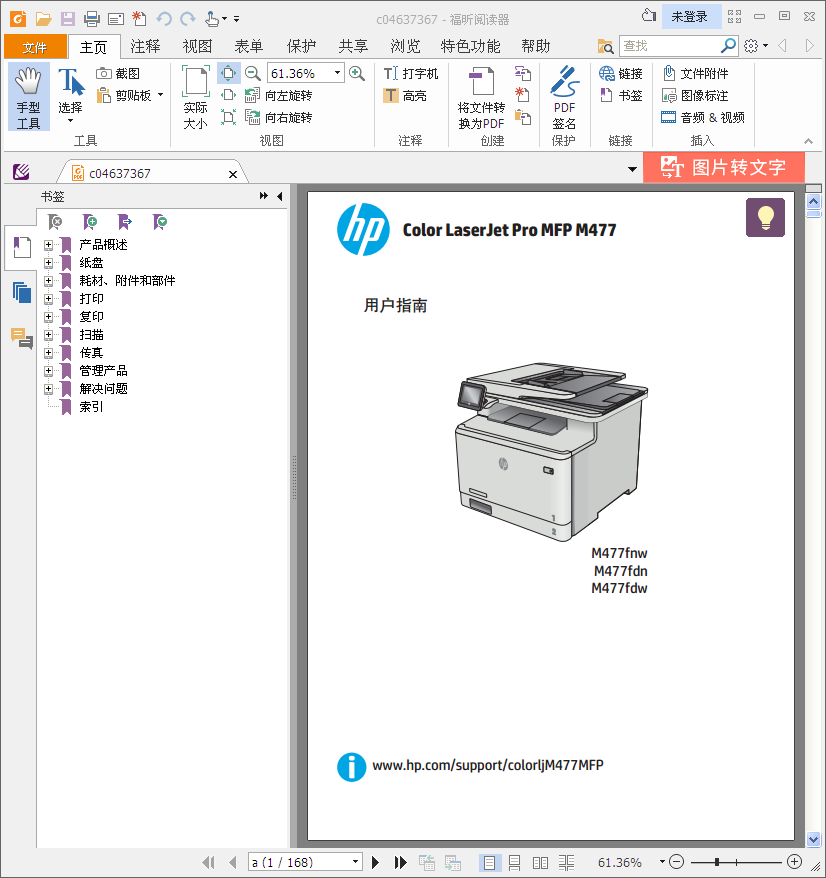Open the Comments panel in sidebar
This screenshot has width=826, height=878.
point(22,339)
